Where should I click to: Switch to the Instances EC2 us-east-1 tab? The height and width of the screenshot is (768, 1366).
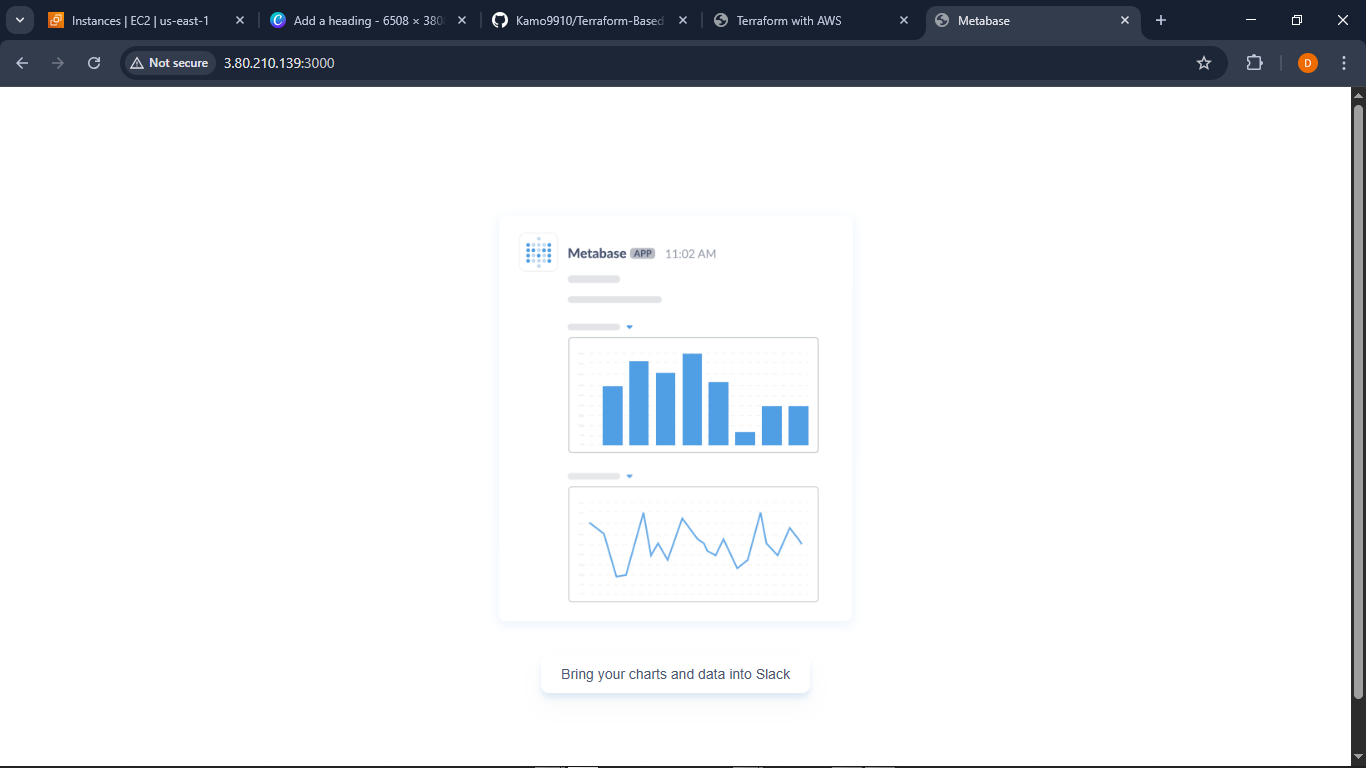[140, 20]
